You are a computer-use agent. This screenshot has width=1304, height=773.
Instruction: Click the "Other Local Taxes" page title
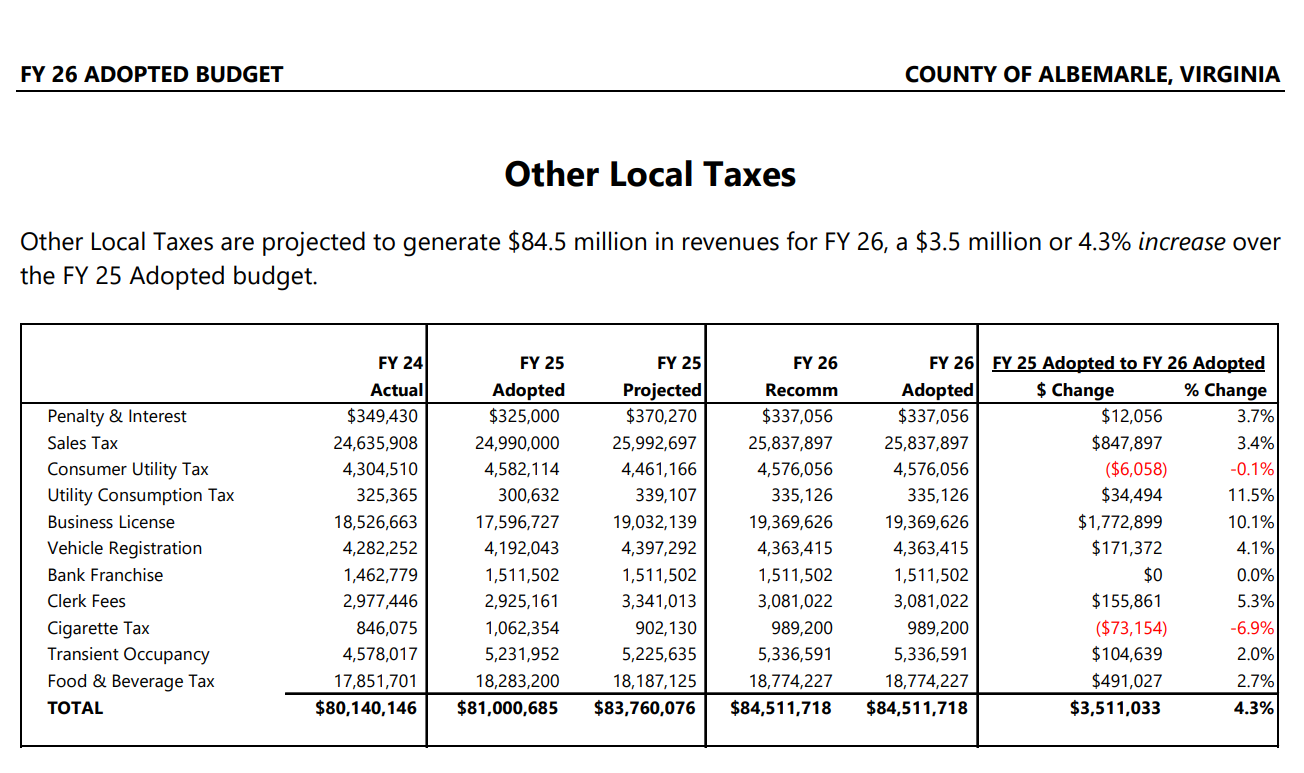click(x=650, y=174)
